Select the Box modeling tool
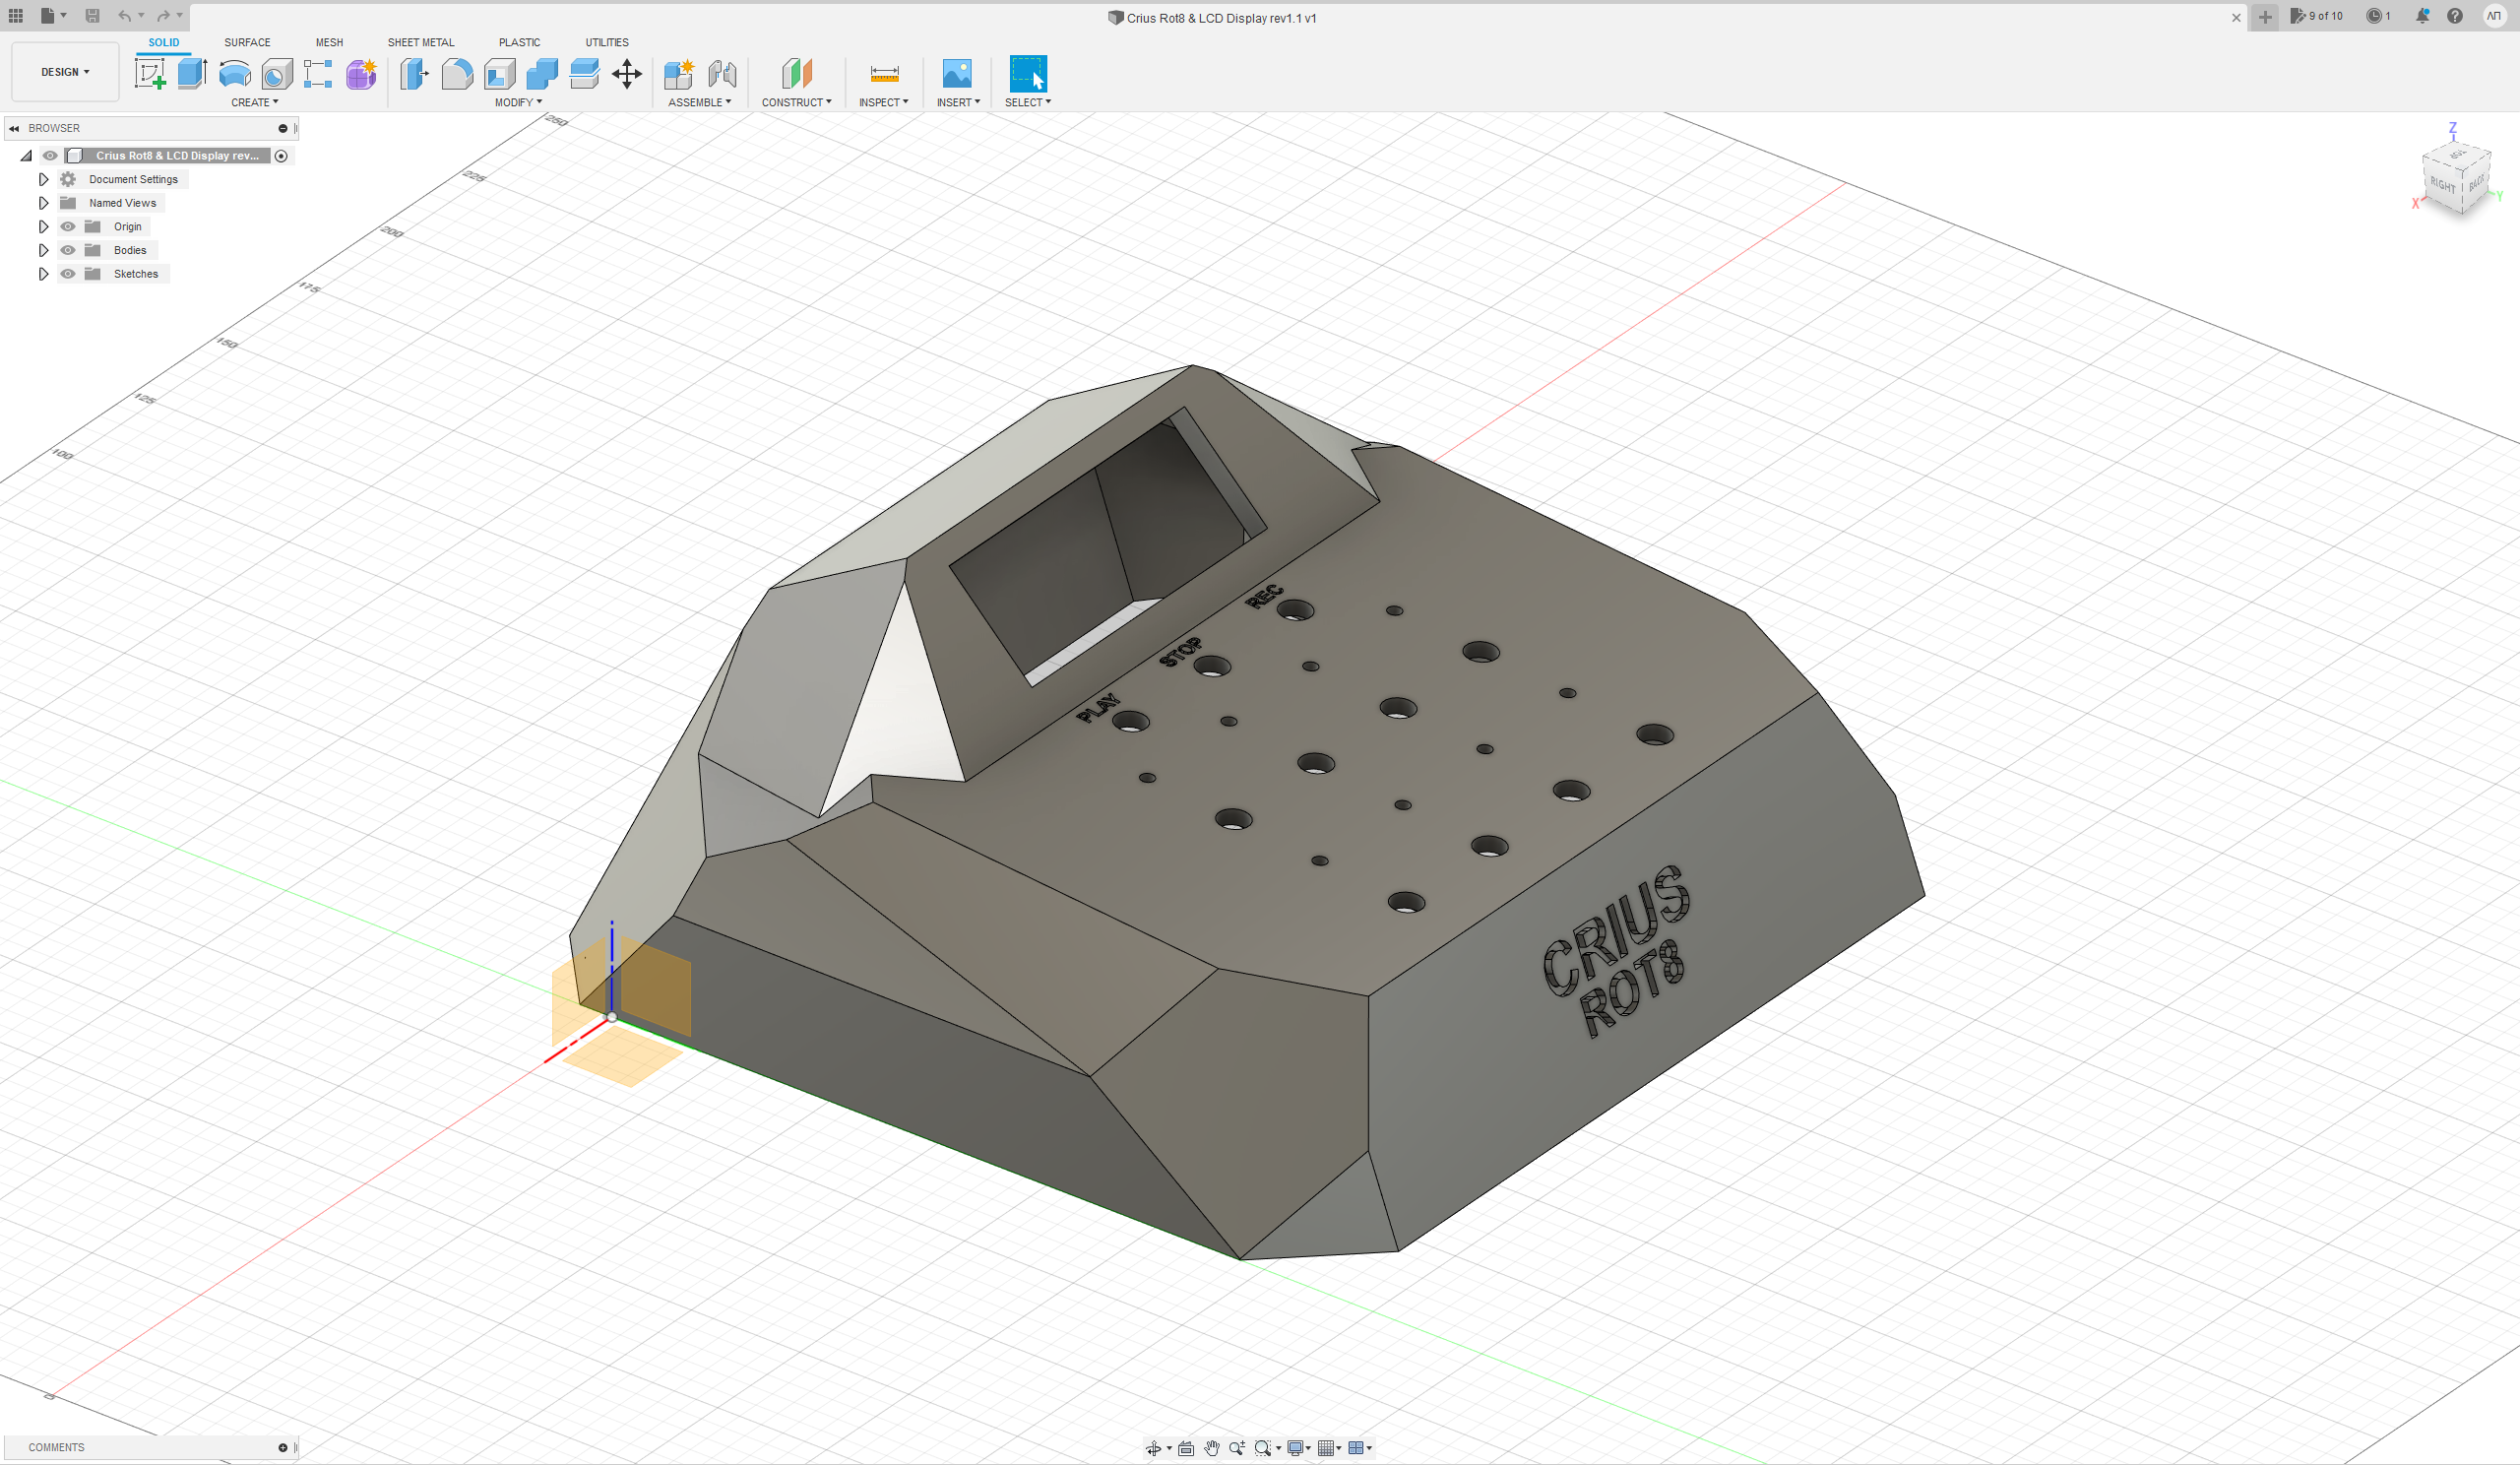Screen dimensions: 2520x1465 [194, 73]
